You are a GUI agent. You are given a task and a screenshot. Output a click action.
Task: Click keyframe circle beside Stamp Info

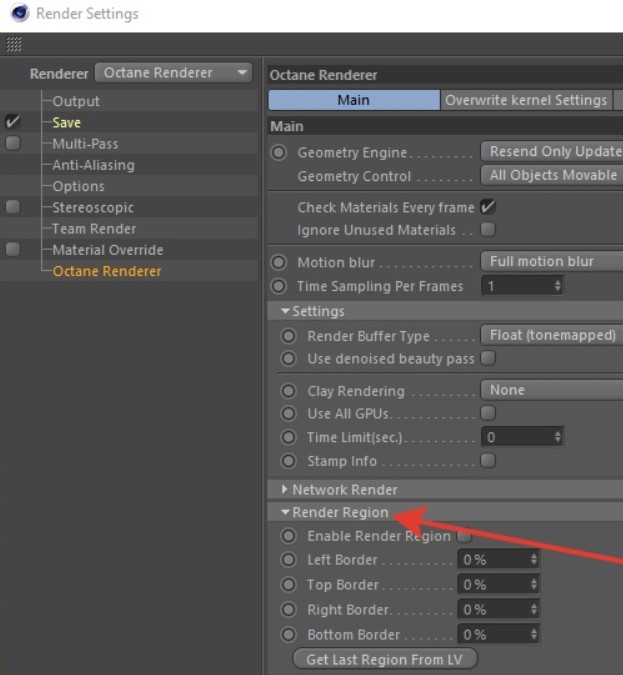coord(289,461)
